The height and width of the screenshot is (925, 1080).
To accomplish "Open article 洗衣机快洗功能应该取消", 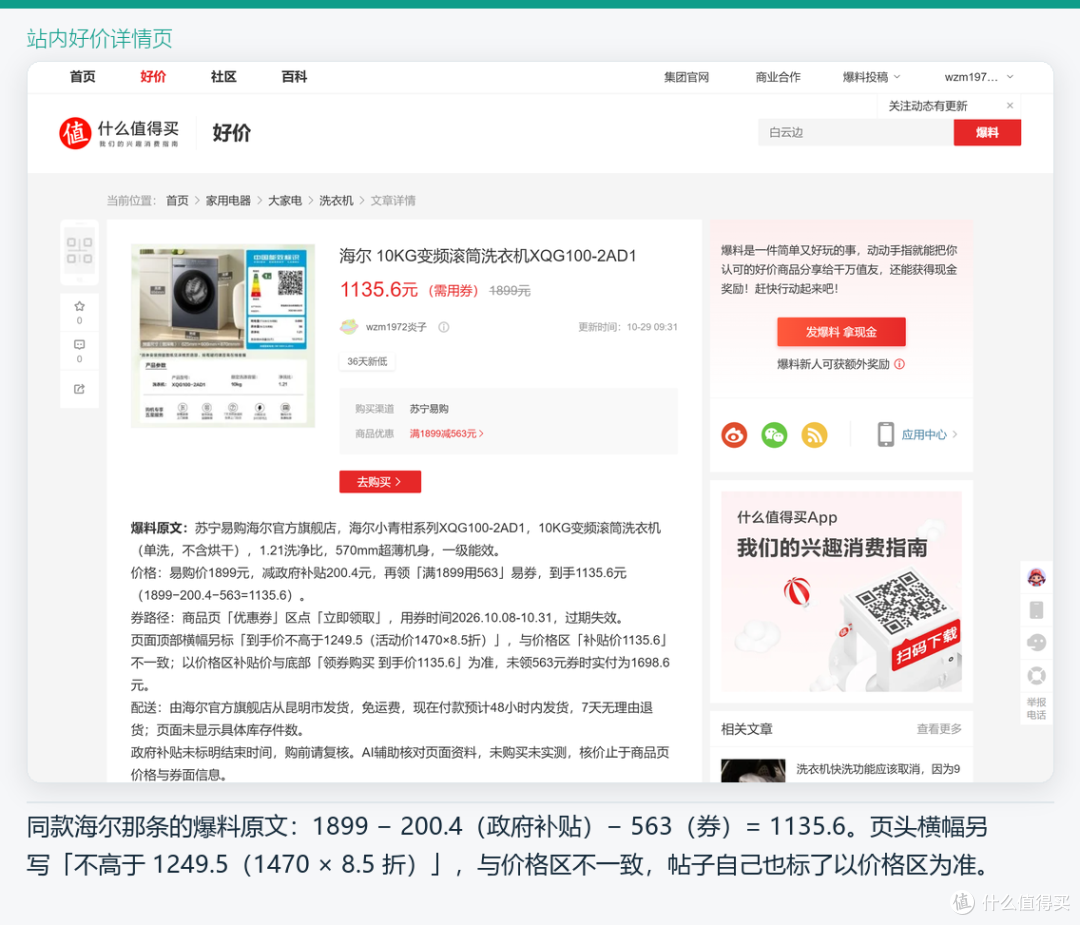I will (x=878, y=769).
